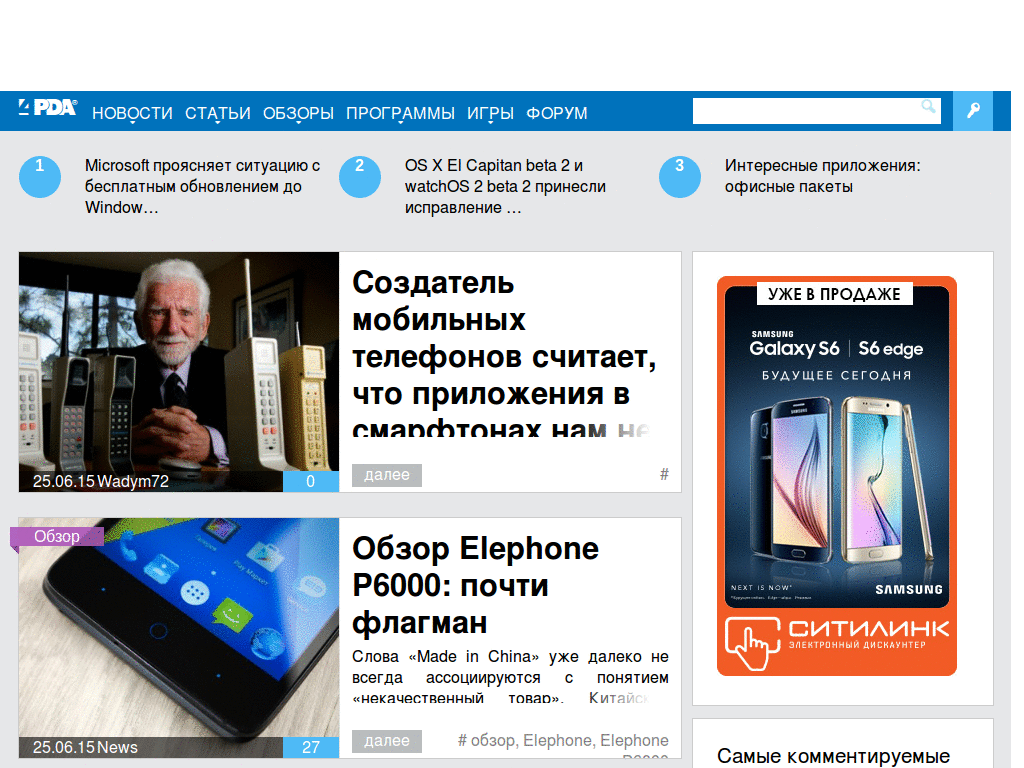Click the number 2 circle badge

pyautogui.click(x=360, y=176)
